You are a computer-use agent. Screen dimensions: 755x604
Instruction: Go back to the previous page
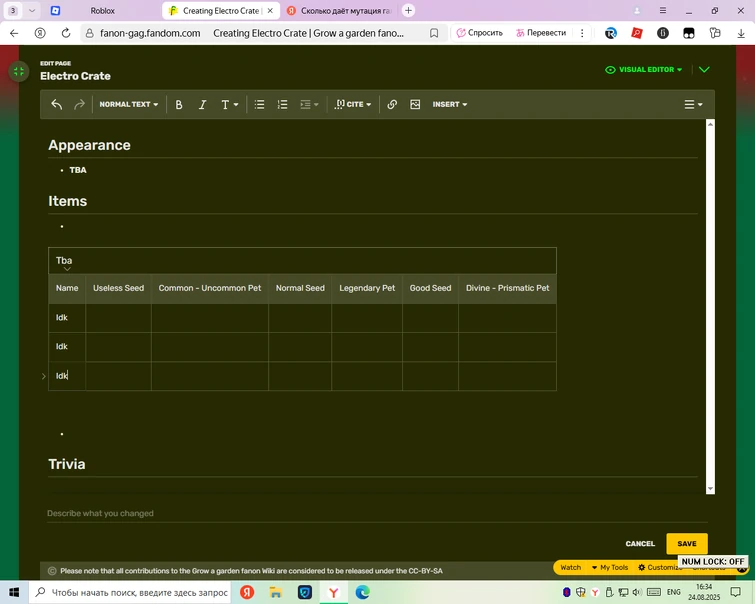coord(14,33)
